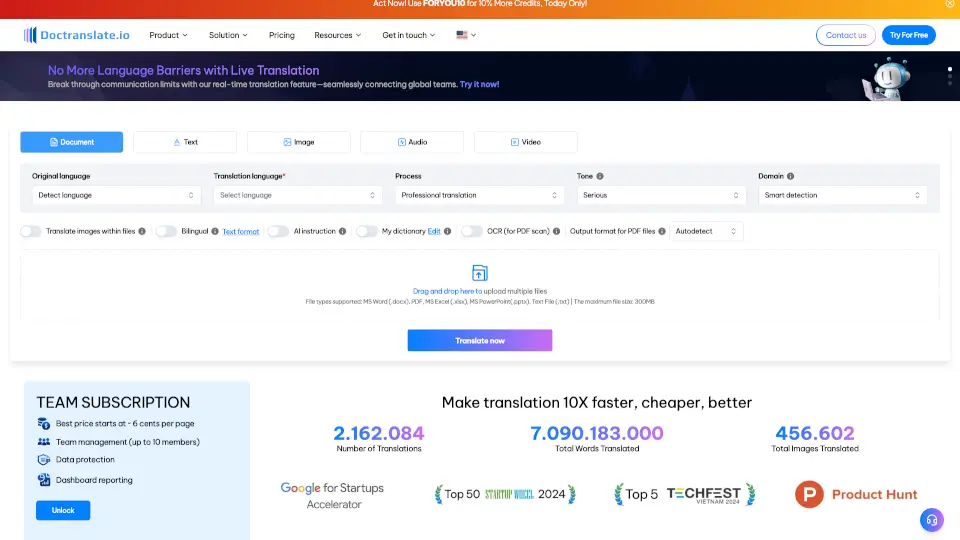Enable the Bilingual toggle

click(x=166, y=231)
